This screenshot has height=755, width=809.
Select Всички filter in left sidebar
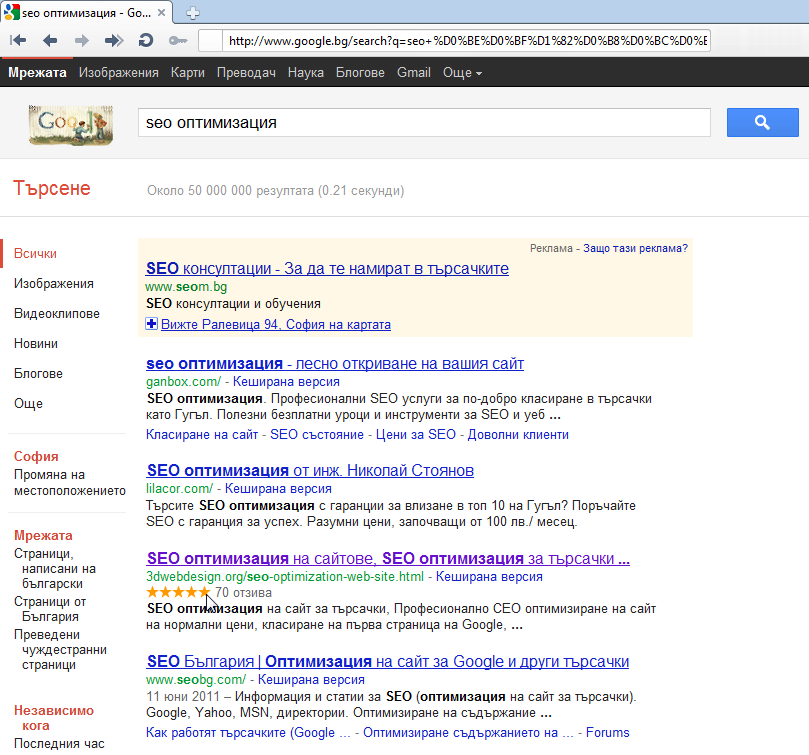coord(35,254)
